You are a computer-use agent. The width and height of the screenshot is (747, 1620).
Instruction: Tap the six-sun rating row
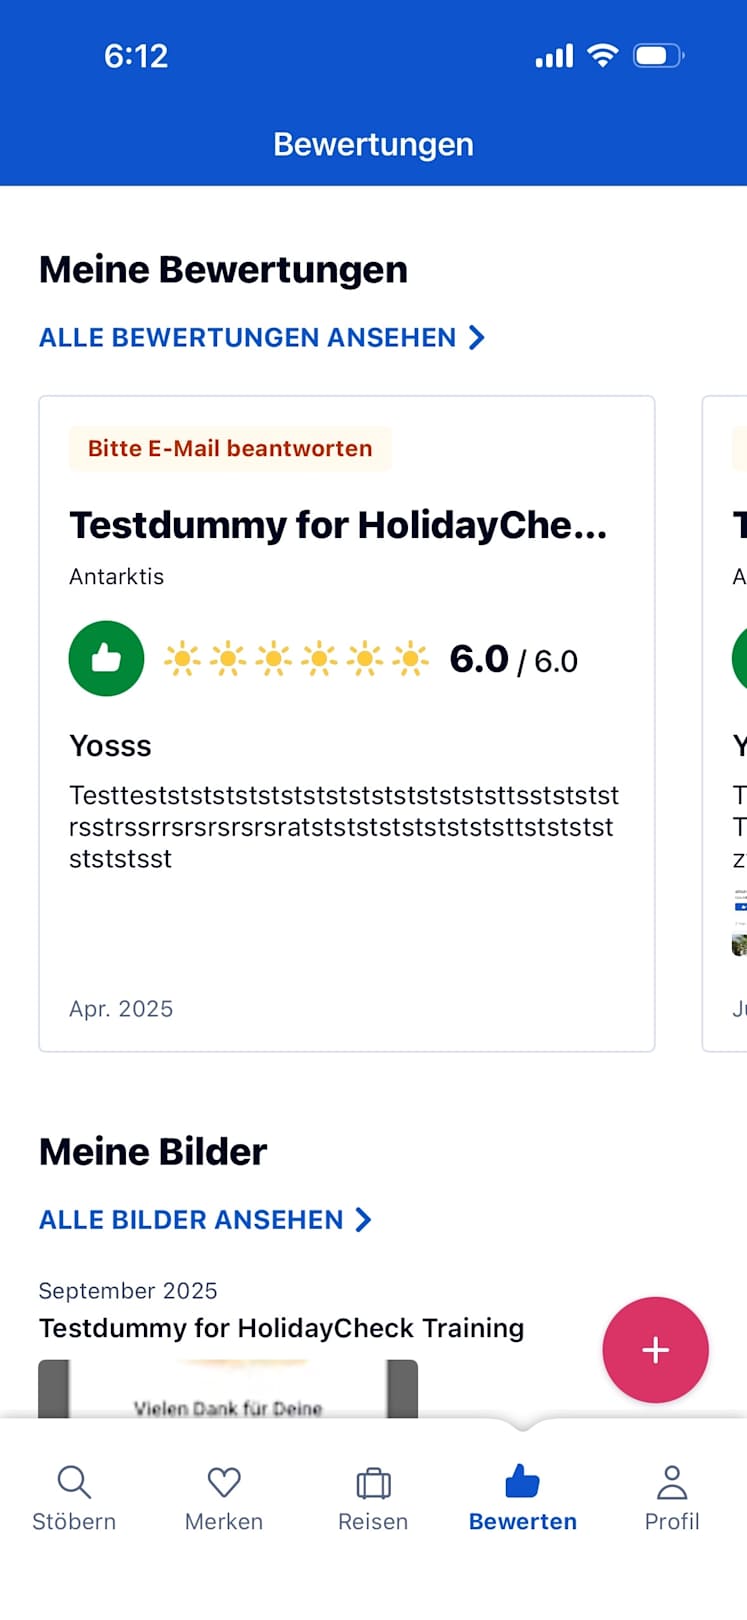[x=296, y=659]
